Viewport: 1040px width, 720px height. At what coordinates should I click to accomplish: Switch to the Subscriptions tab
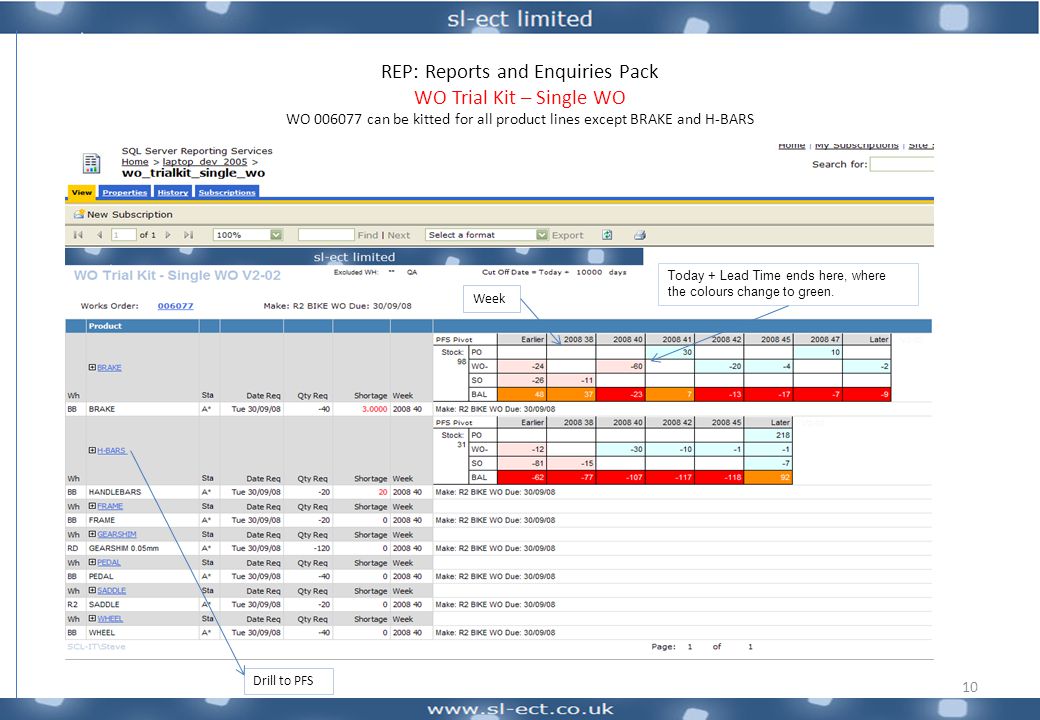click(227, 192)
